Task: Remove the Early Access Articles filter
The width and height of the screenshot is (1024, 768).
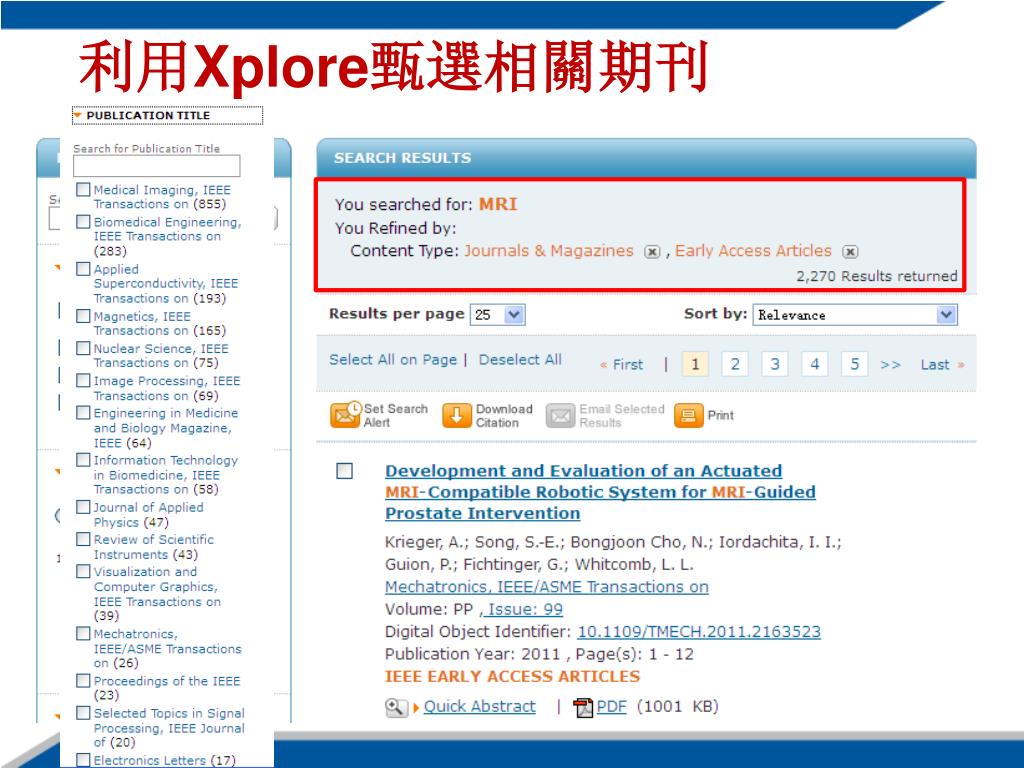Action: tap(850, 252)
